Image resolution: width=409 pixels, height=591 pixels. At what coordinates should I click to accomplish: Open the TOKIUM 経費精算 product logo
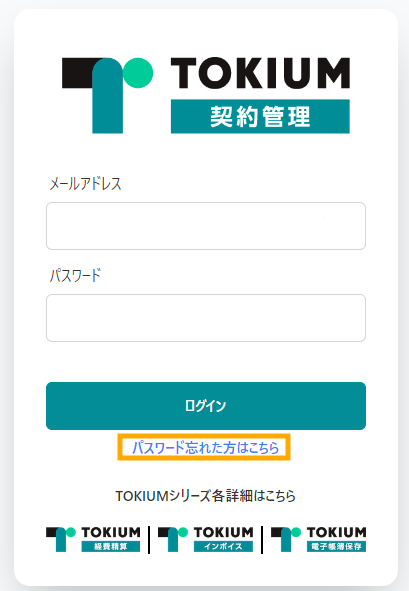point(93,539)
